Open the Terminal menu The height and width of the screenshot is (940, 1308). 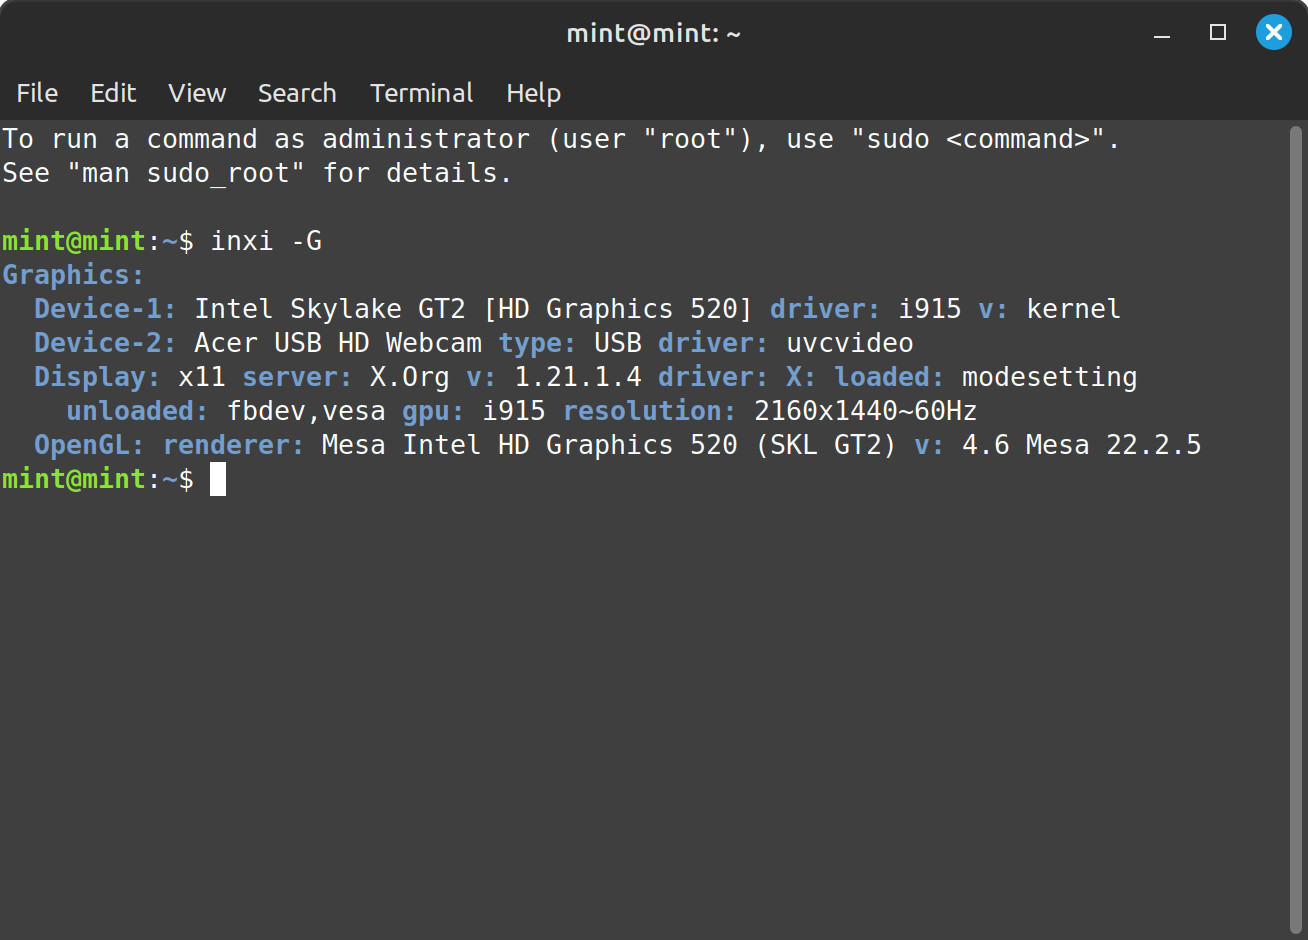click(421, 93)
